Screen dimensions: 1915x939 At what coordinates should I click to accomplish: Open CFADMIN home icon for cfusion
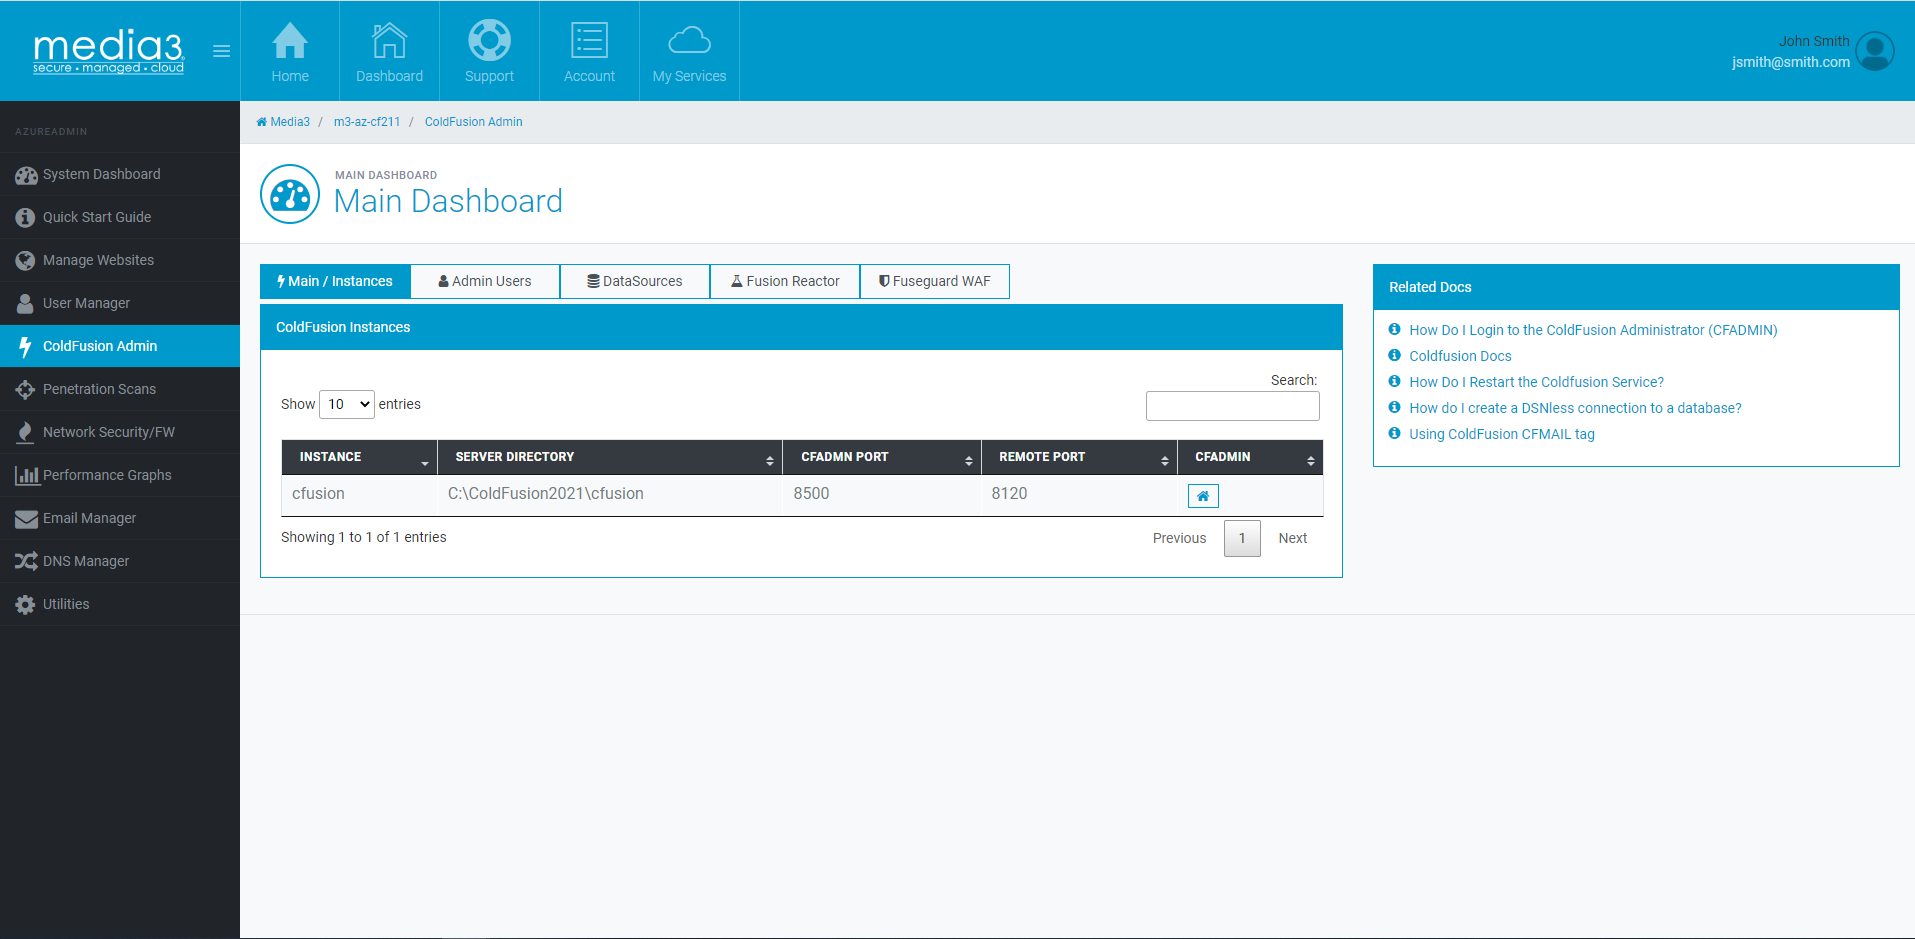(1203, 496)
